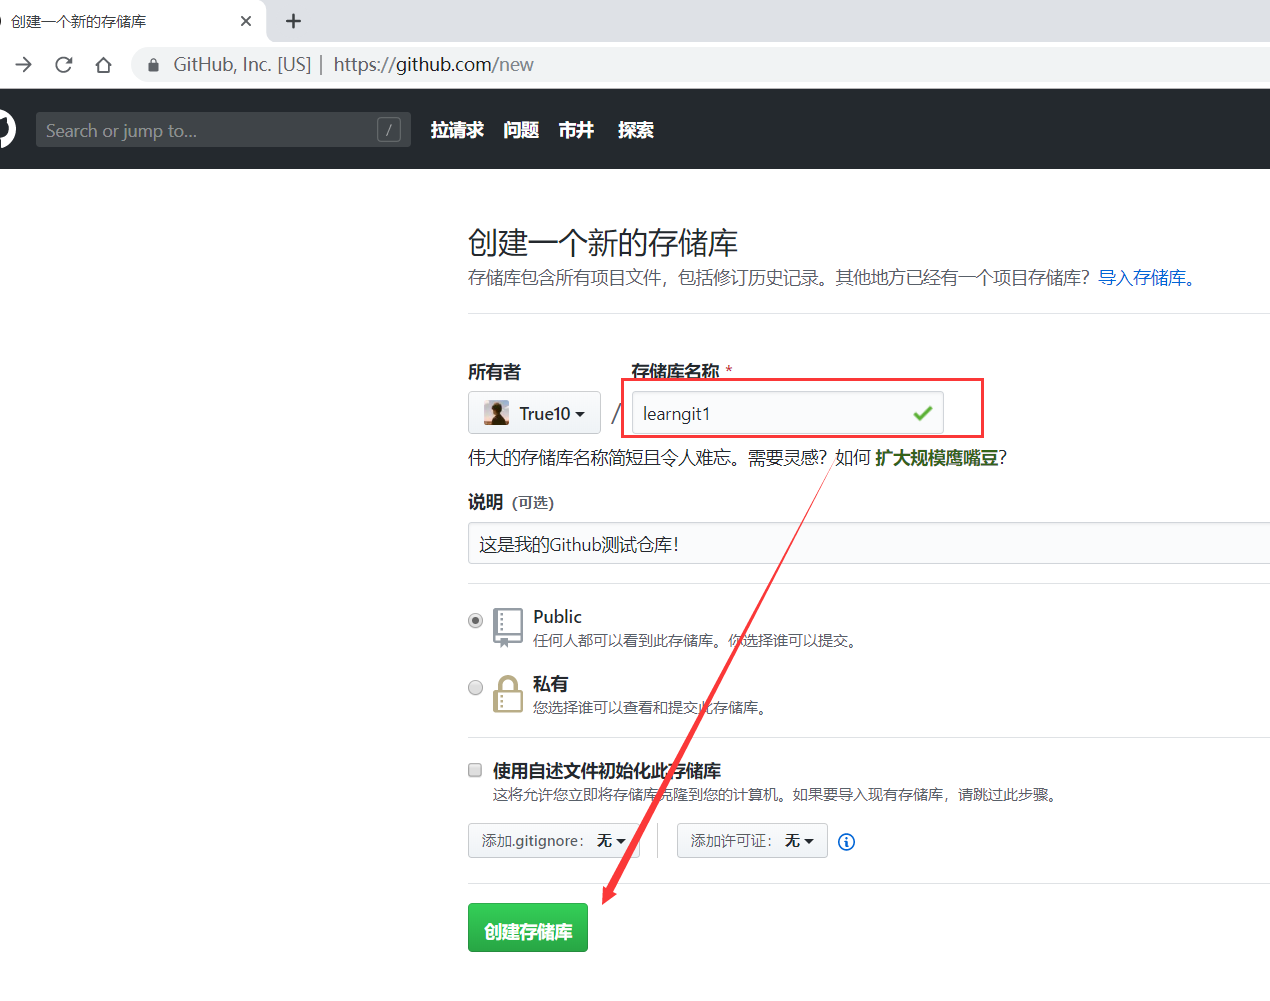Image resolution: width=1270 pixels, height=1001 pixels.
Task: Click GitHub, Inc. [US] certificate text
Action: click(x=242, y=65)
